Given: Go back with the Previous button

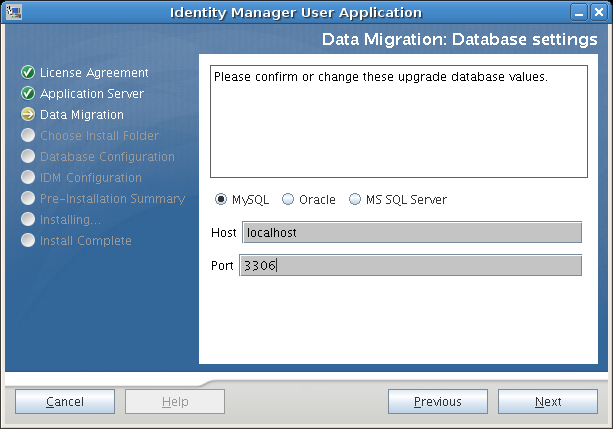Looking at the screenshot, I should (438, 402).
